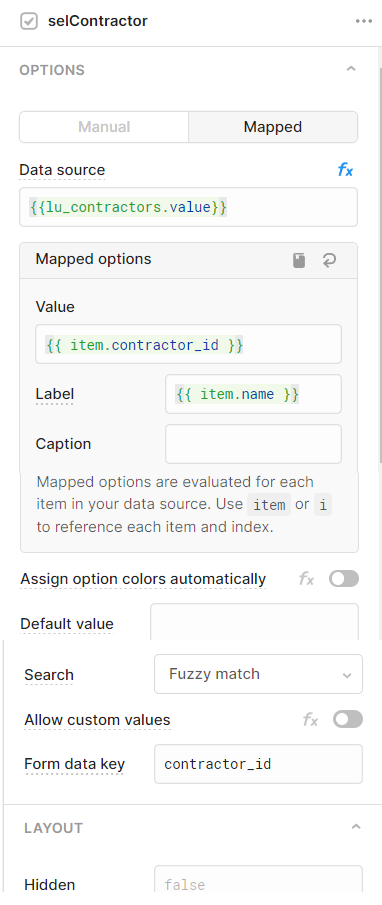Click the Label field with item.name

click(x=253, y=394)
